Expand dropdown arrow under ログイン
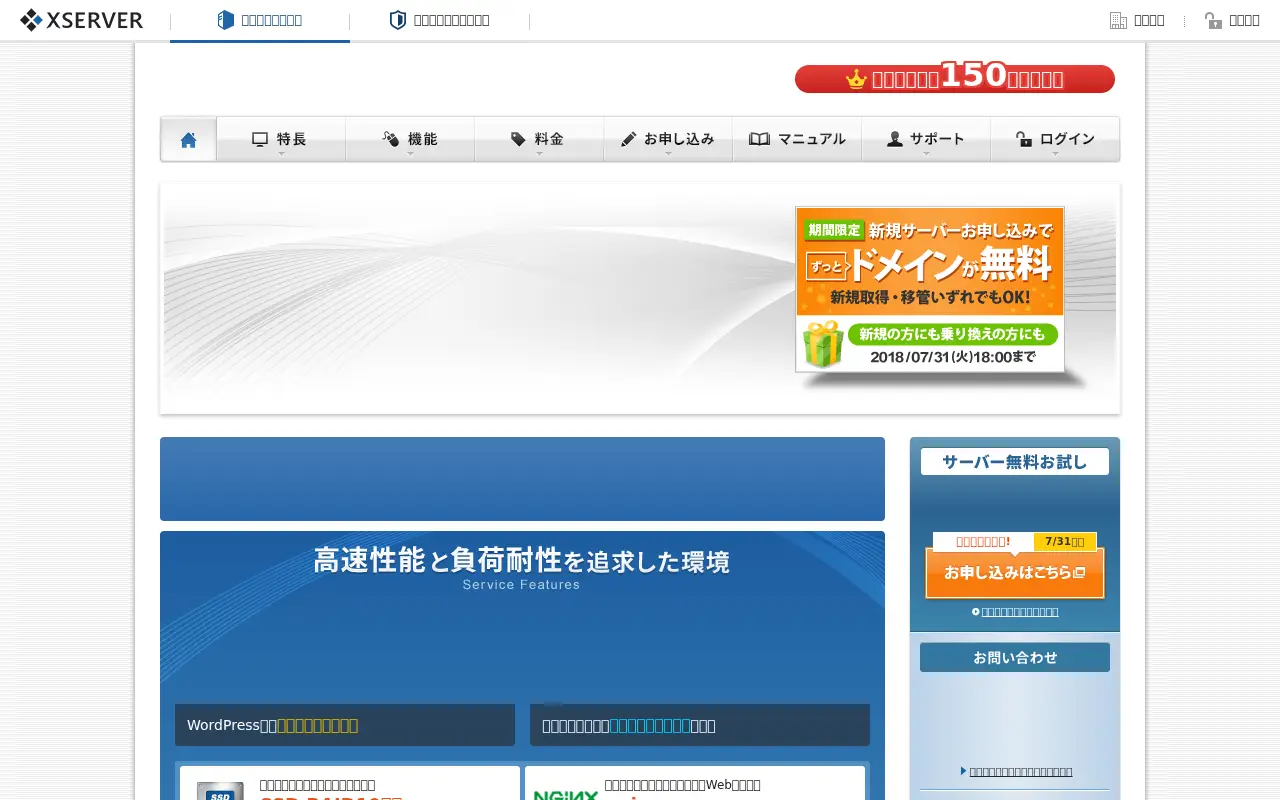The width and height of the screenshot is (1280, 800). 1055,154
